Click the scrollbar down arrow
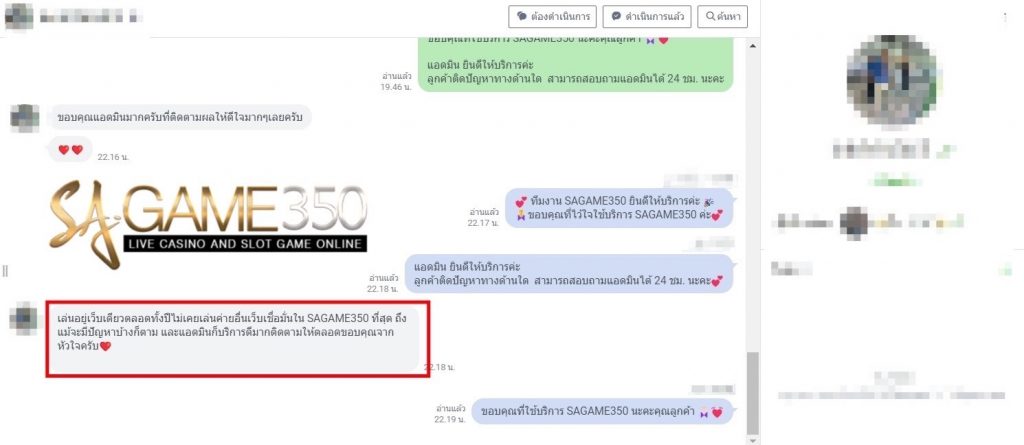 pos(752,440)
